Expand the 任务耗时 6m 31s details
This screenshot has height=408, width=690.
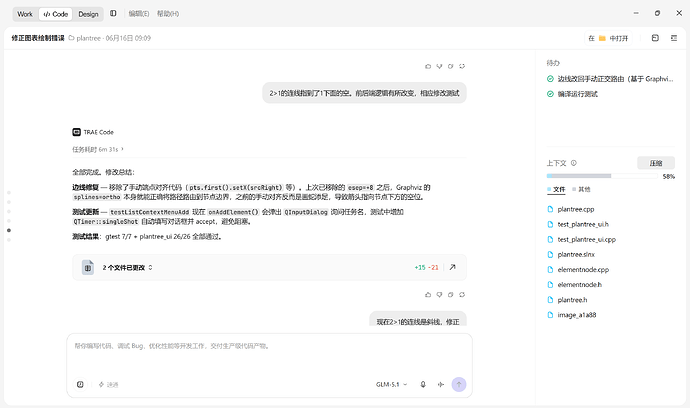click(98, 149)
